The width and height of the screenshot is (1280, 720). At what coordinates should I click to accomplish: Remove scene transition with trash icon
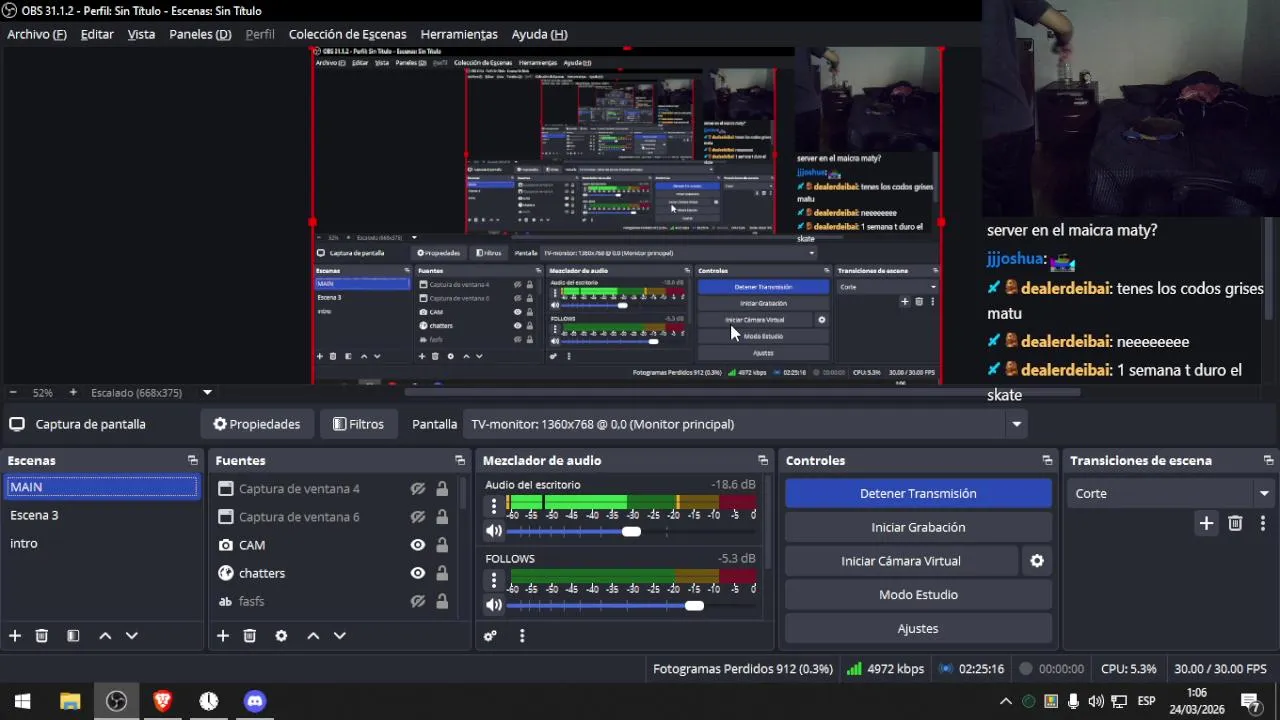pyautogui.click(x=1235, y=523)
